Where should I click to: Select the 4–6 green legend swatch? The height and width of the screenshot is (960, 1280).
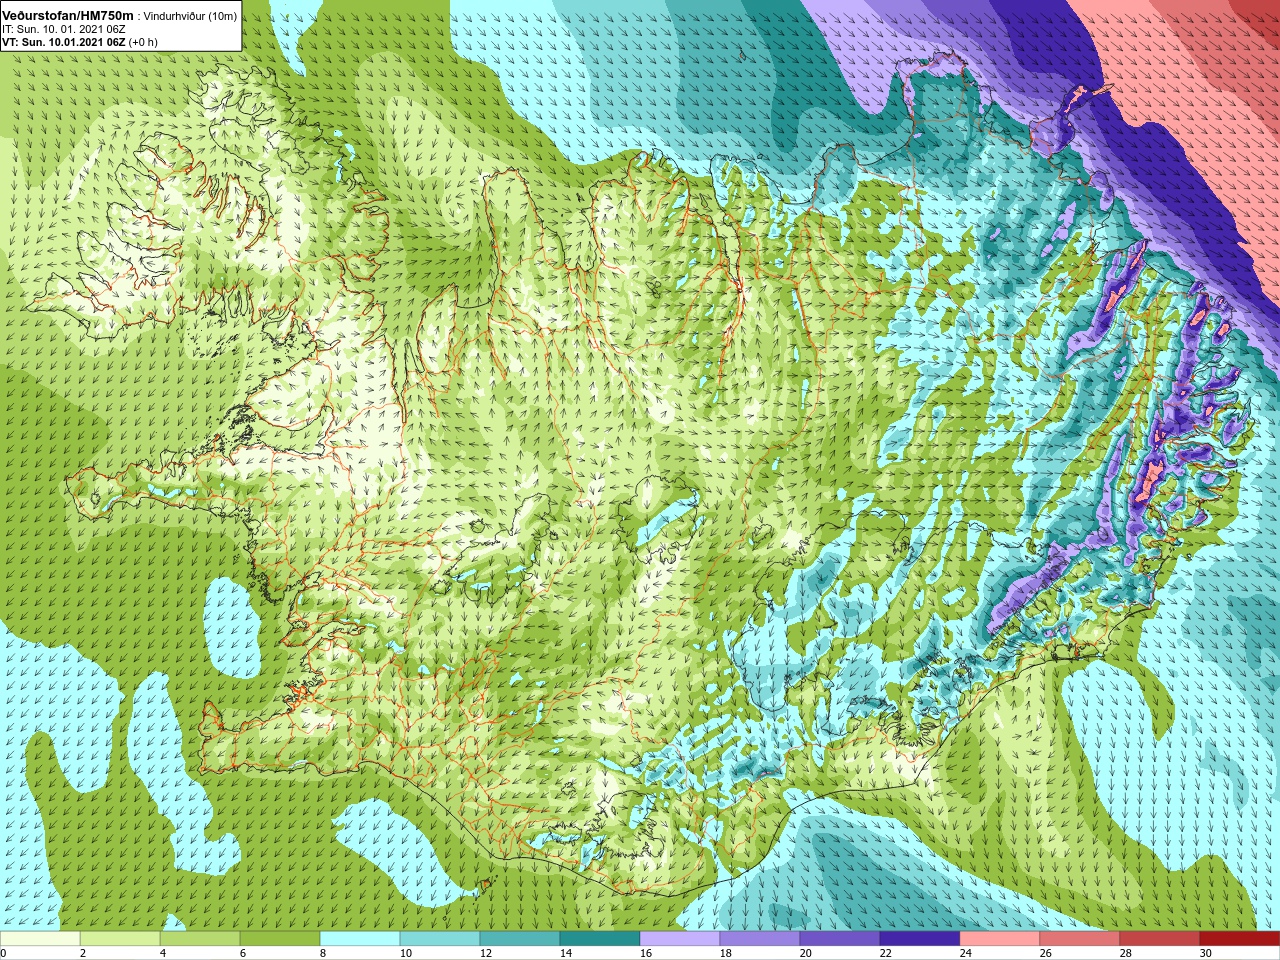pyautogui.click(x=200, y=939)
